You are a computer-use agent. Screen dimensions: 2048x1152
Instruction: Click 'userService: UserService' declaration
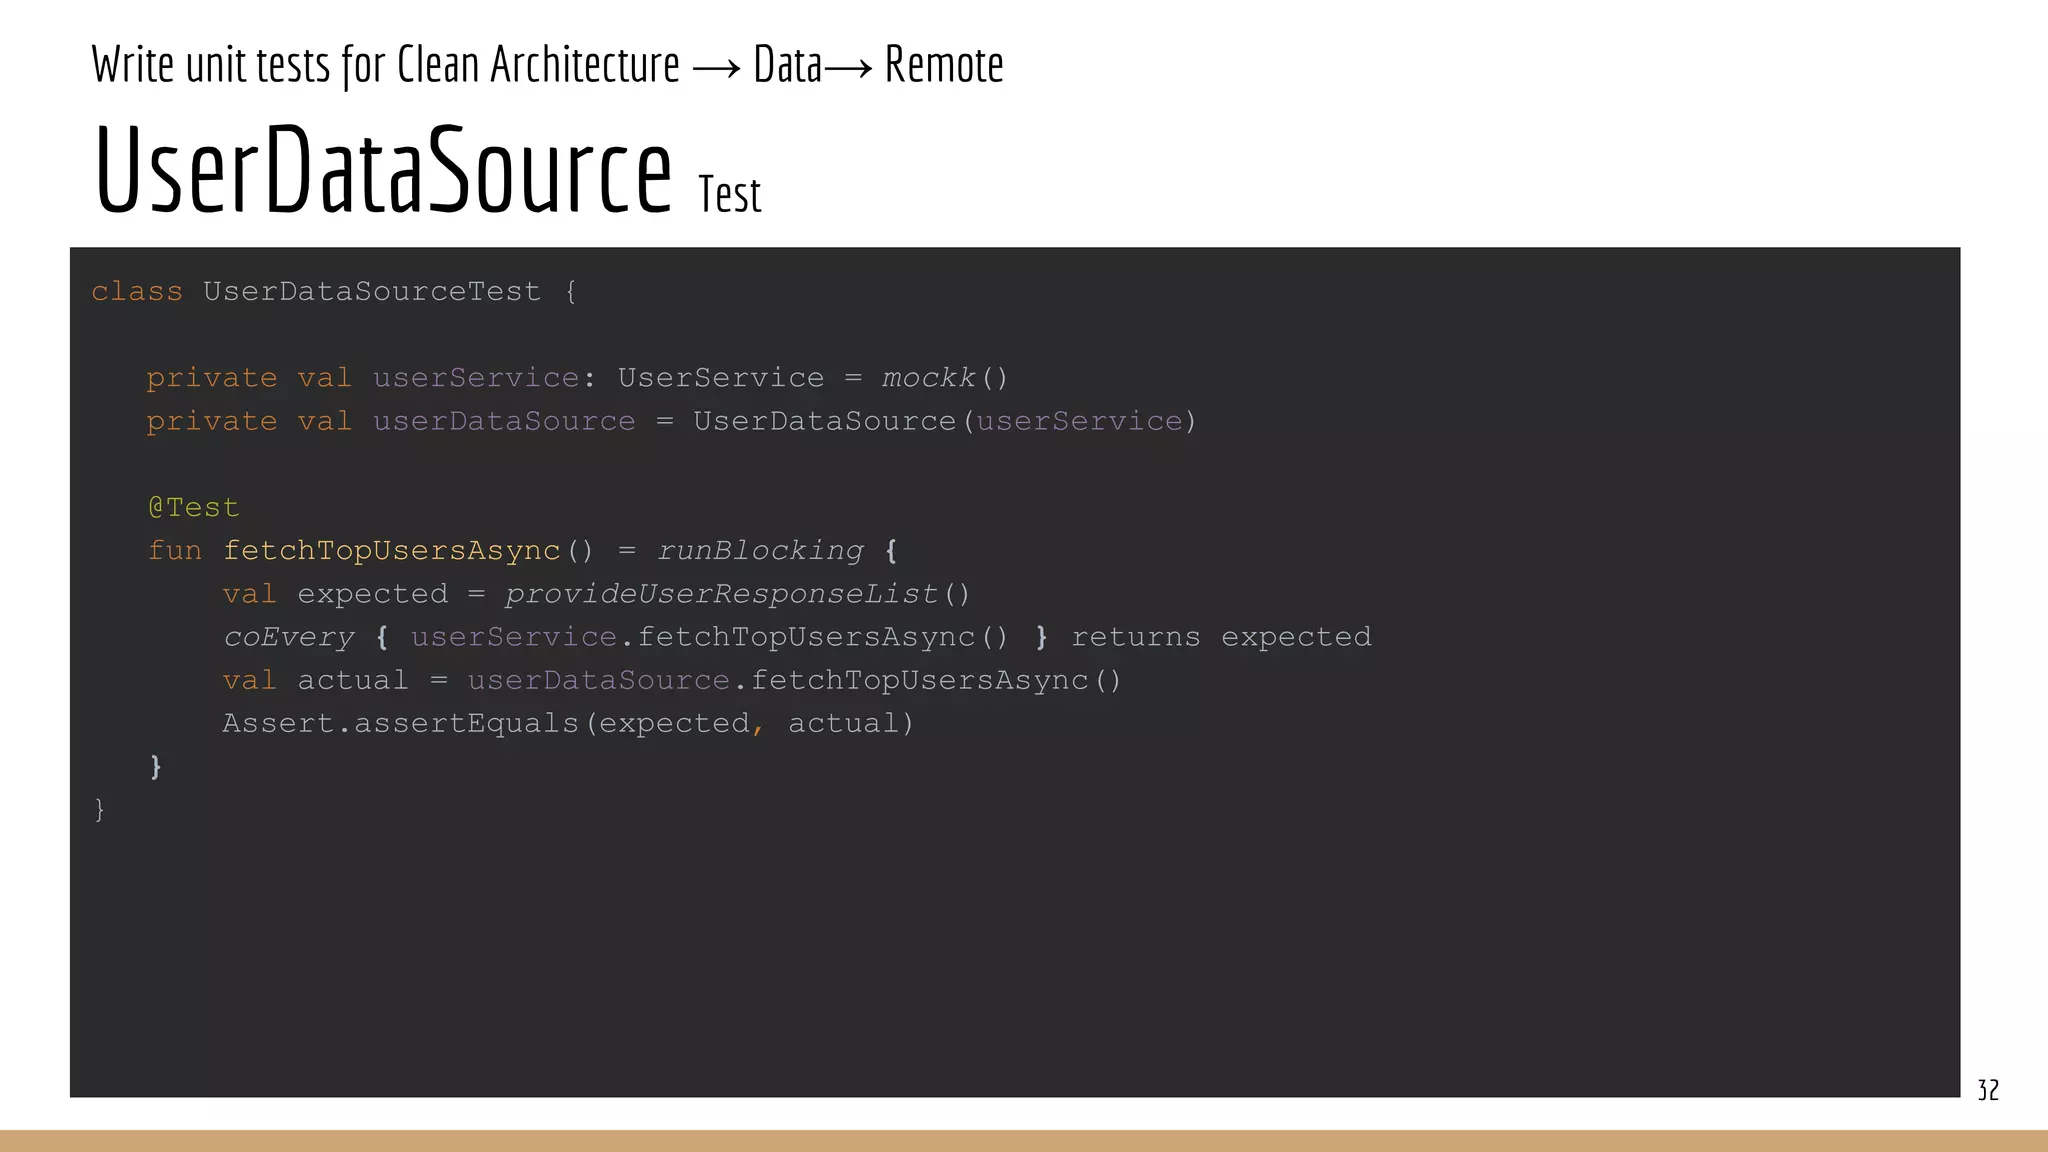[599, 378]
